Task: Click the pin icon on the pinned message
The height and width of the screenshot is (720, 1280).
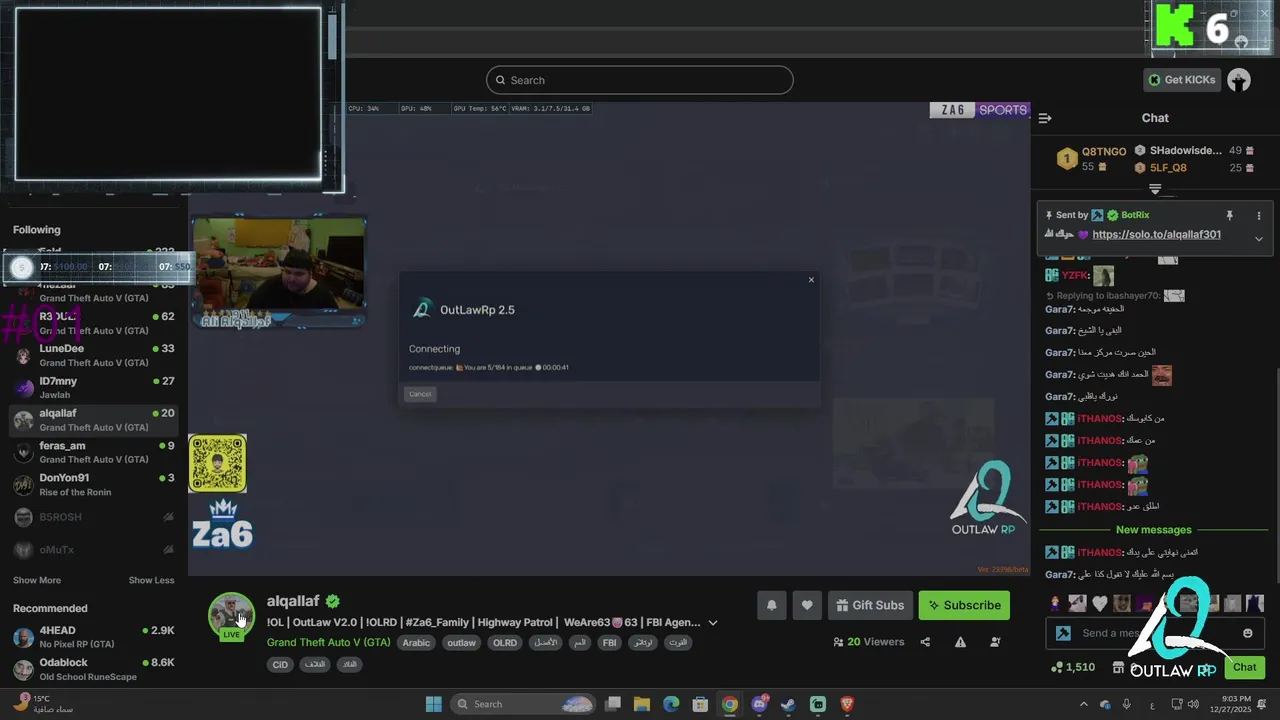Action: pos(1230,215)
